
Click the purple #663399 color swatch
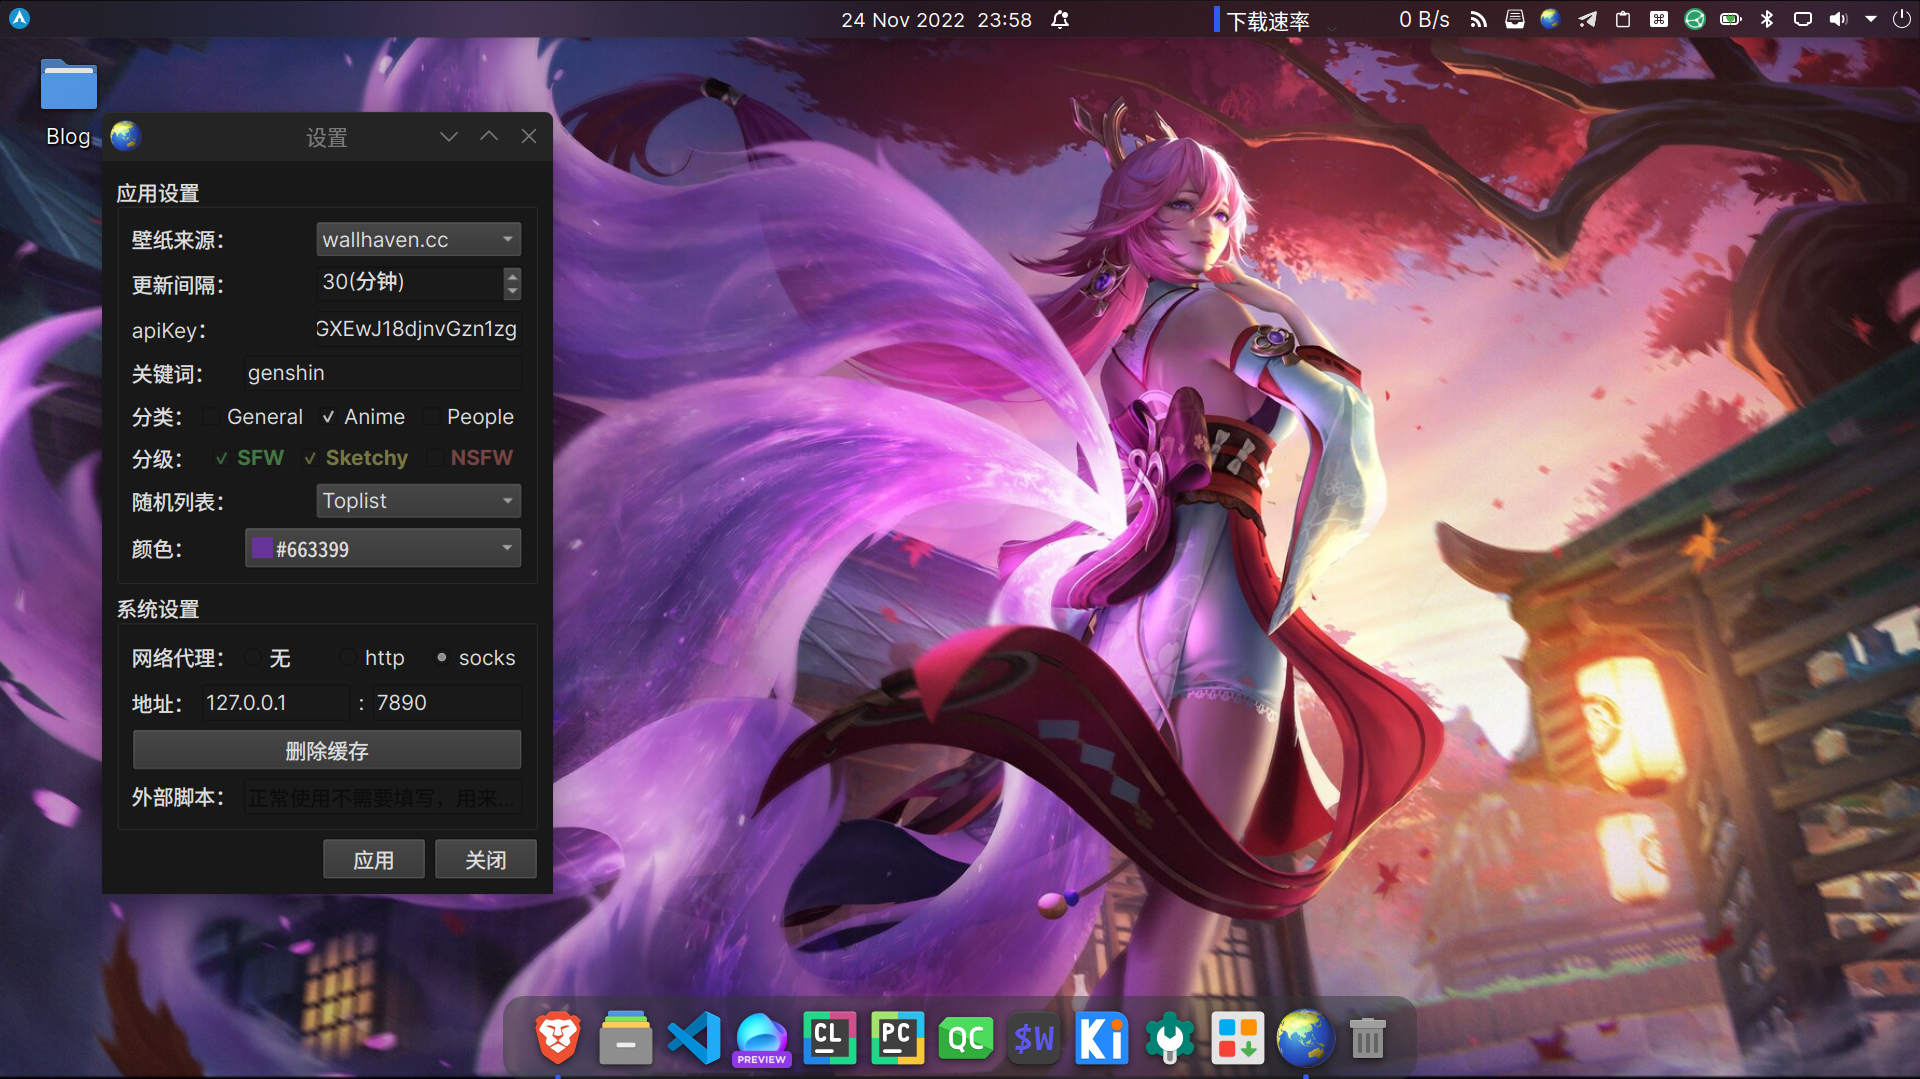coord(262,548)
